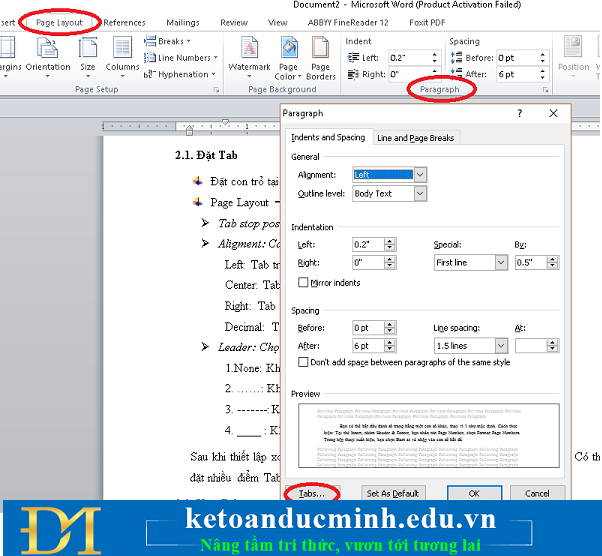Click the dialog Spacing After field

click(x=369, y=346)
